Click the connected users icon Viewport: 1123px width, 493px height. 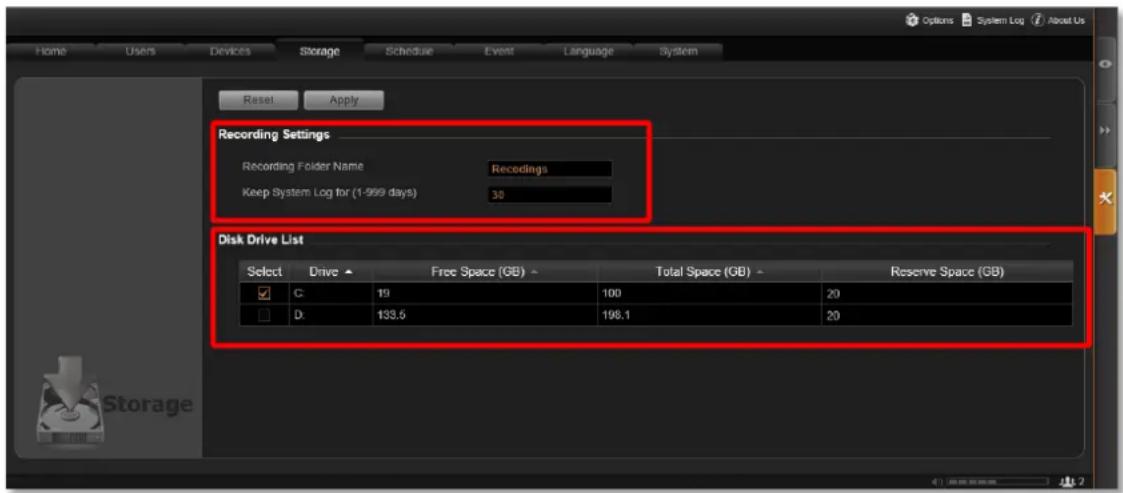[x=1066, y=479]
